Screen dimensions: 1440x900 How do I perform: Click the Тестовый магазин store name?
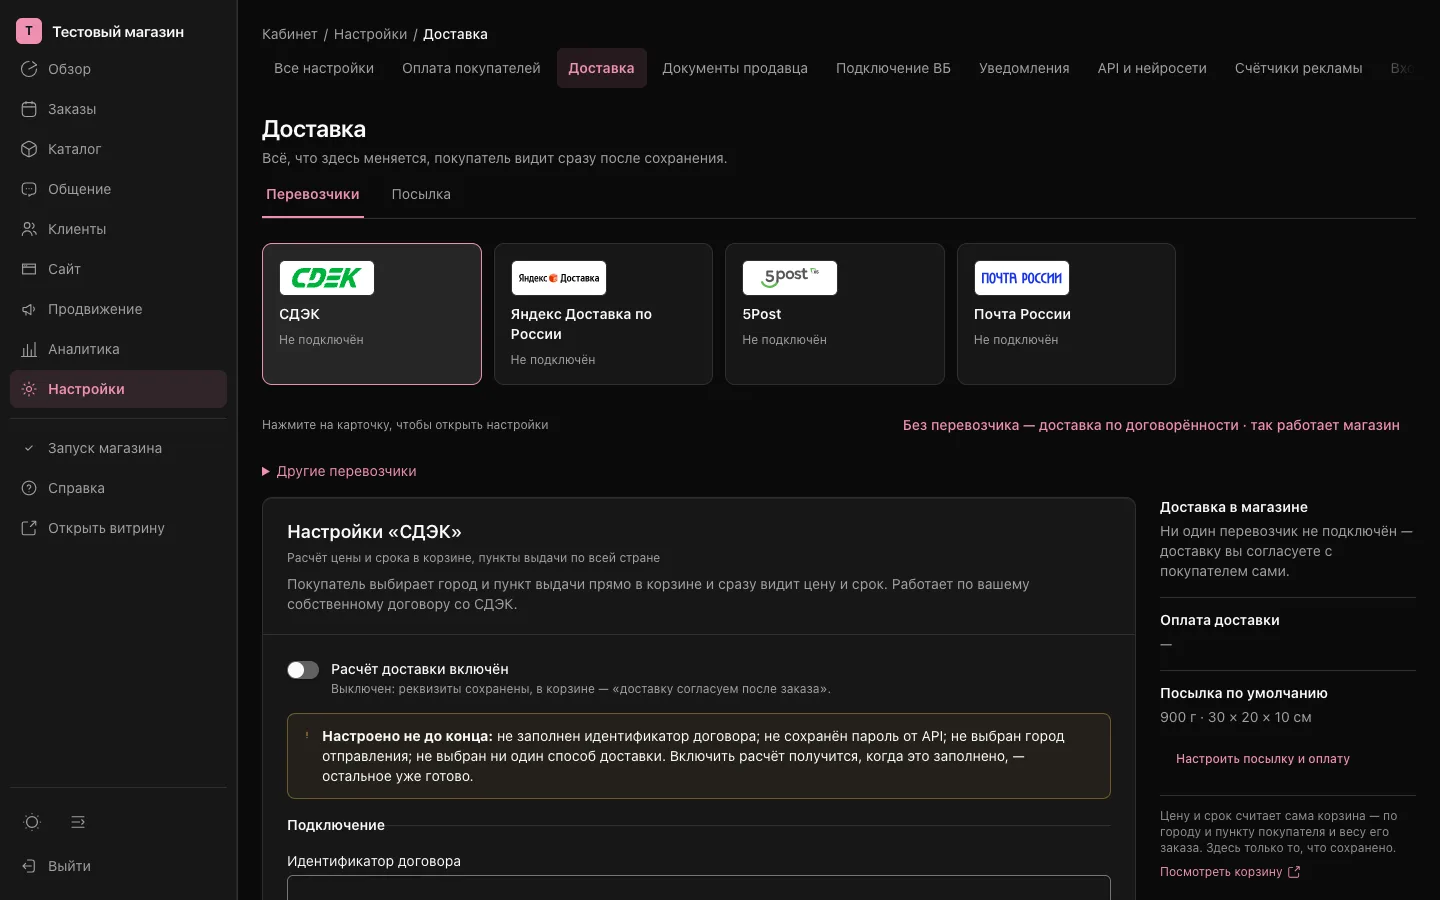(x=118, y=32)
